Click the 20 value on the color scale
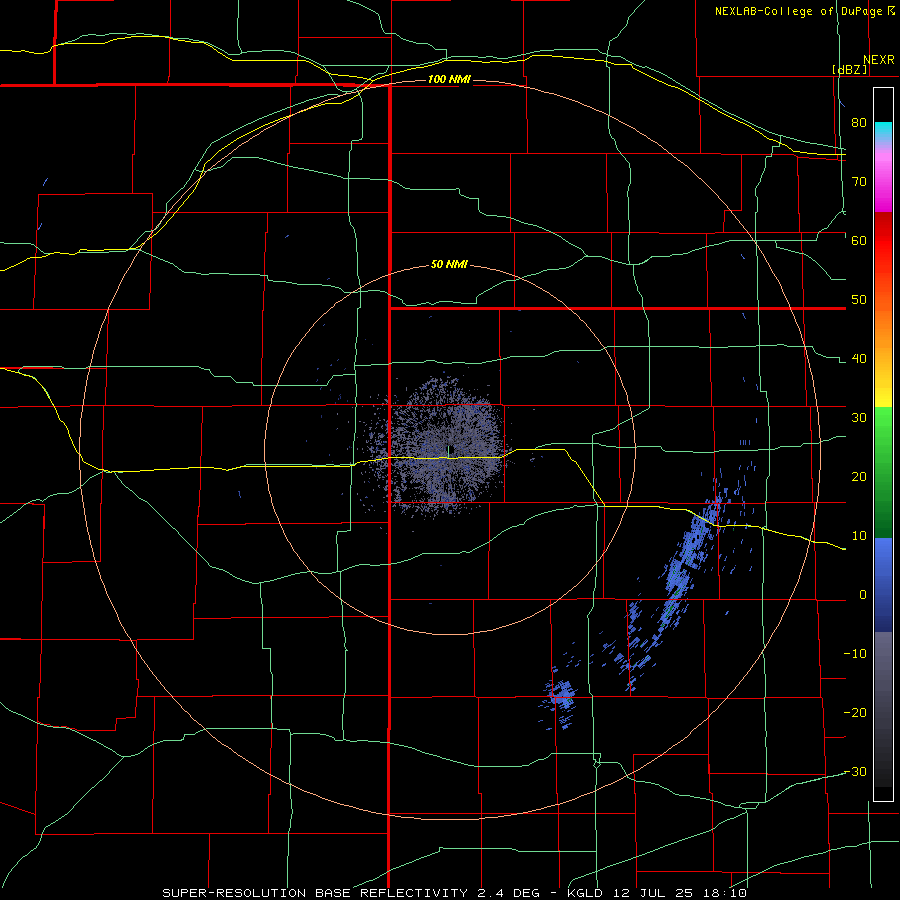Viewport: 900px width, 900px height. click(859, 477)
